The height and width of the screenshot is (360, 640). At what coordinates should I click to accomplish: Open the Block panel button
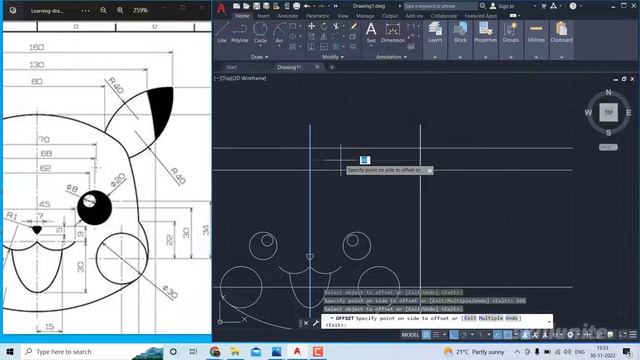pos(460,32)
